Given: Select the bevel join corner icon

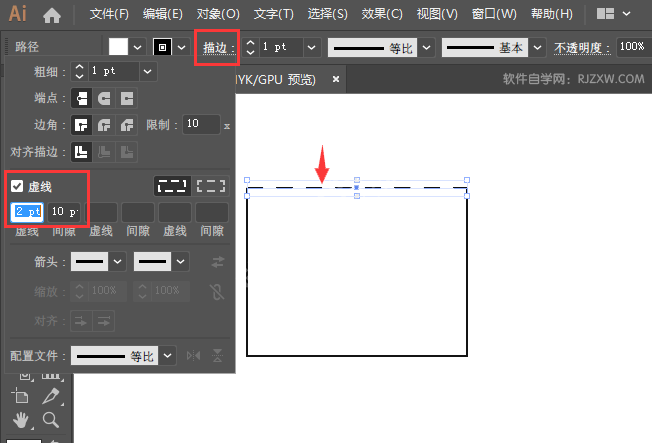Looking at the screenshot, I should pyautogui.click(x=127, y=125).
